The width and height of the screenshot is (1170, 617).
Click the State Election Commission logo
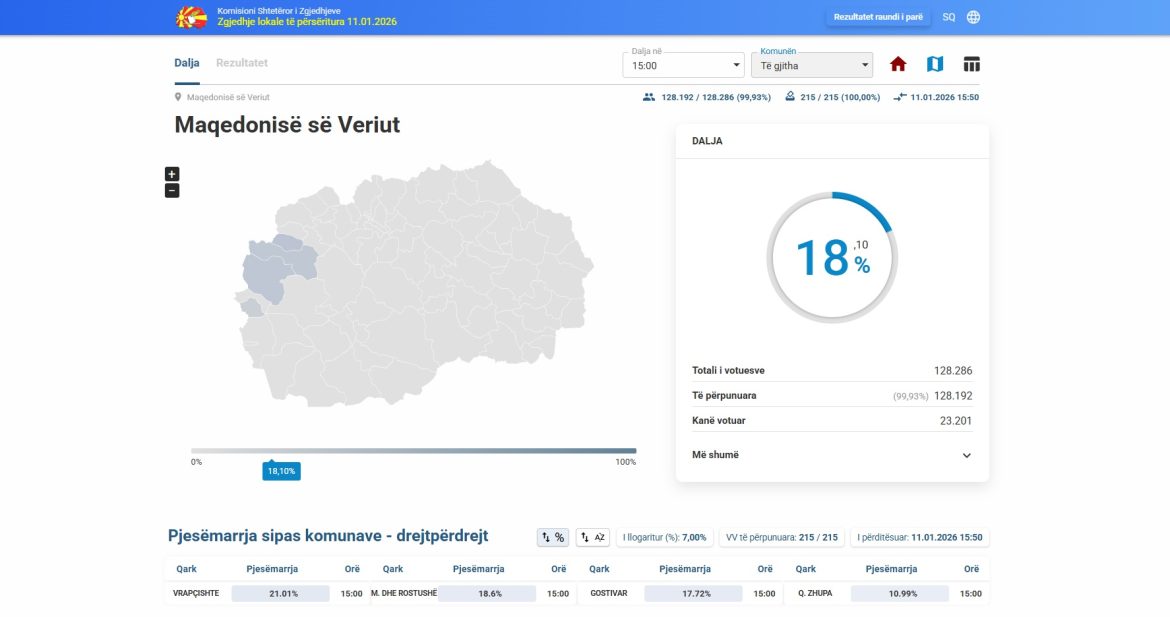[x=191, y=17]
